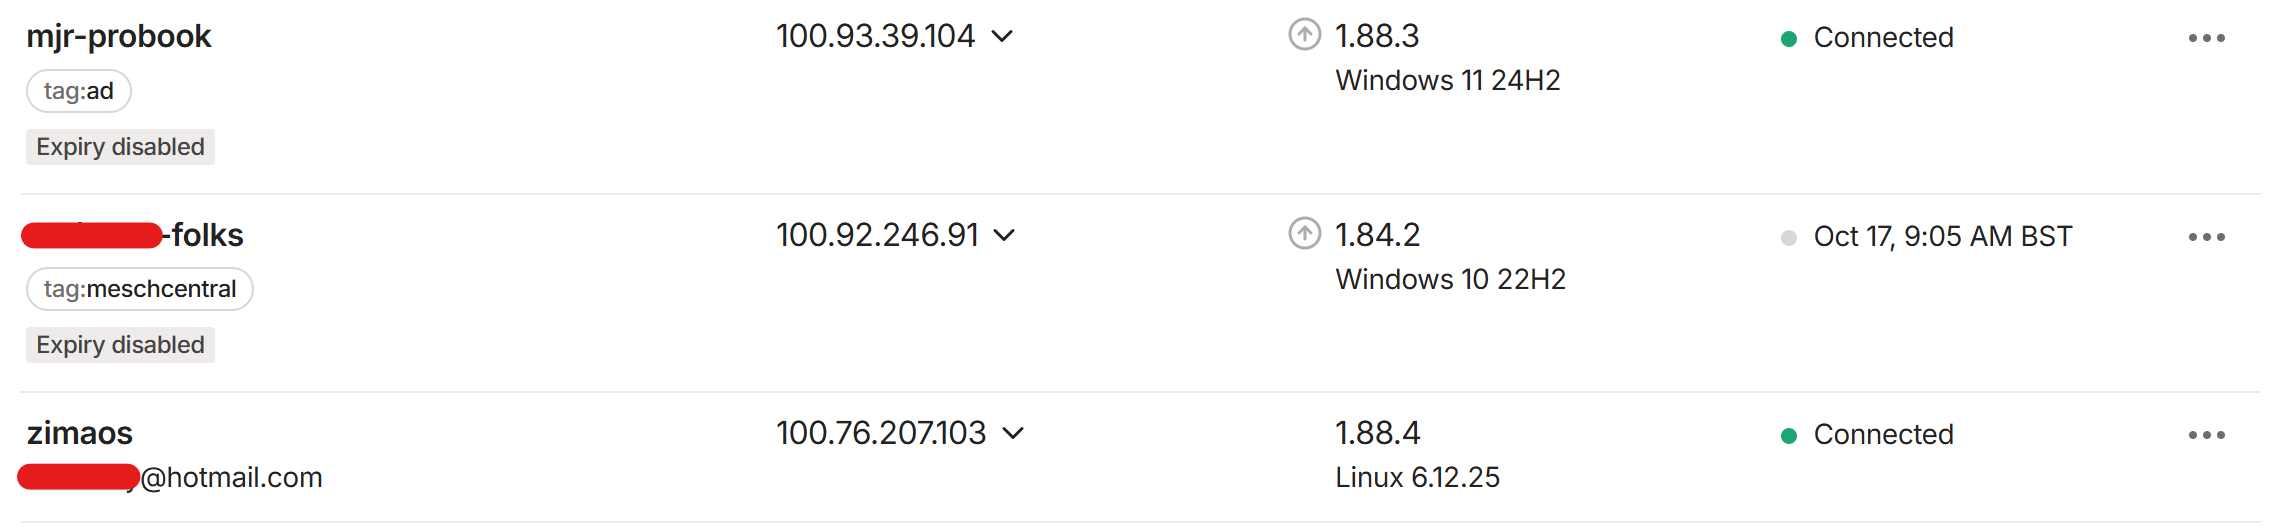This screenshot has width=2284, height=530.
Task: Click the hotmail.com owner email under zimaos
Action: [231, 478]
